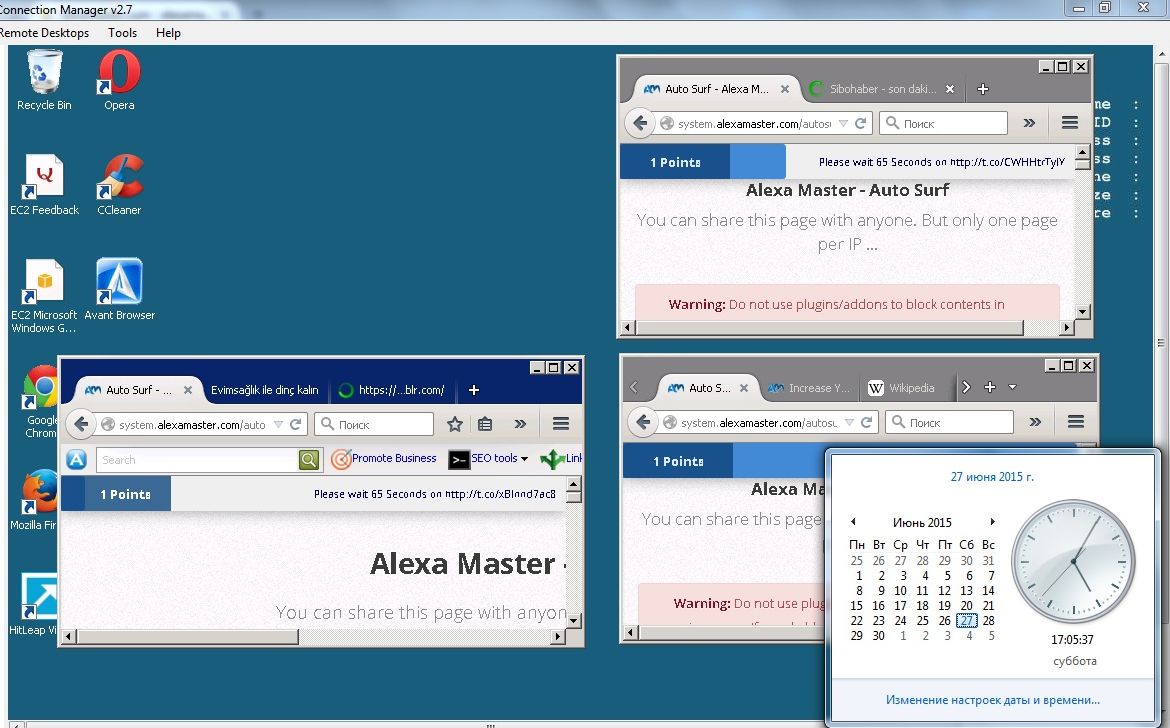Click the bookmark star in the bottom-left browser
This screenshot has height=728, width=1170.
click(455, 424)
